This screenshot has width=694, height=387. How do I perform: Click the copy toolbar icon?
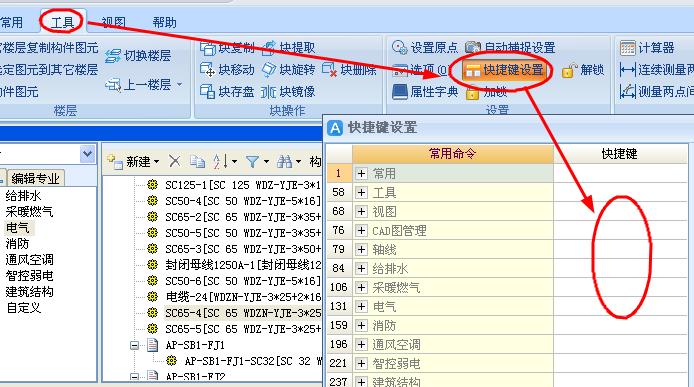[197, 162]
